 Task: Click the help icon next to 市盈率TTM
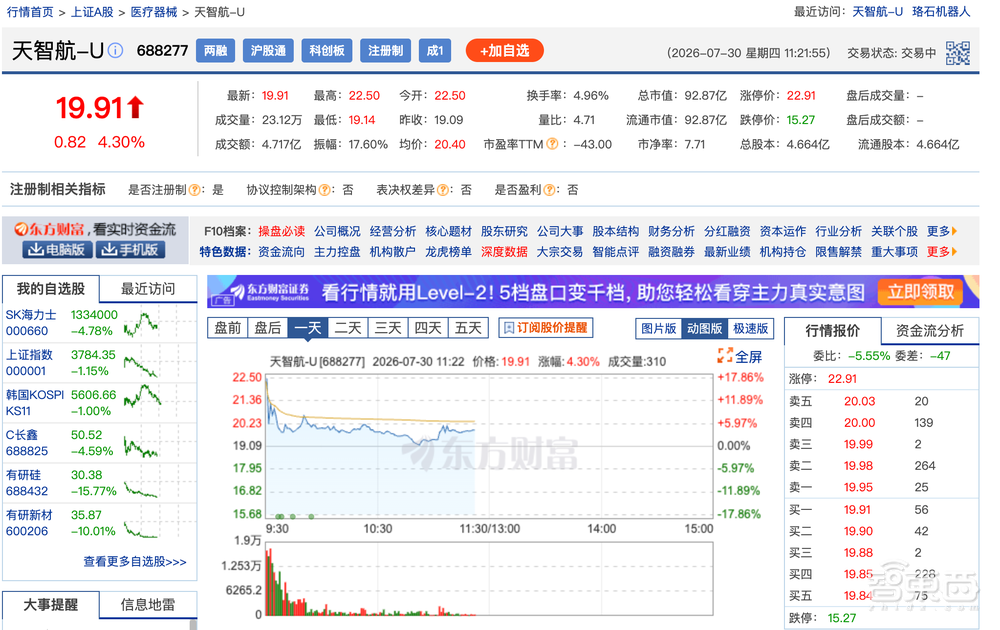(552, 144)
